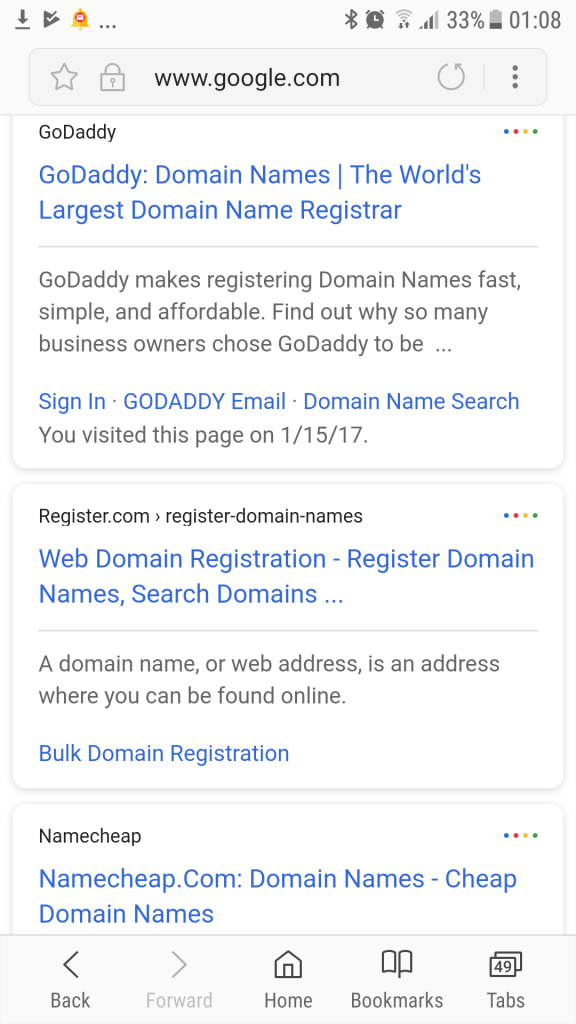Viewport: 576px width, 1024px height.
Task: Show the 49 open Tabs
Action: click(x=505, y=980)
